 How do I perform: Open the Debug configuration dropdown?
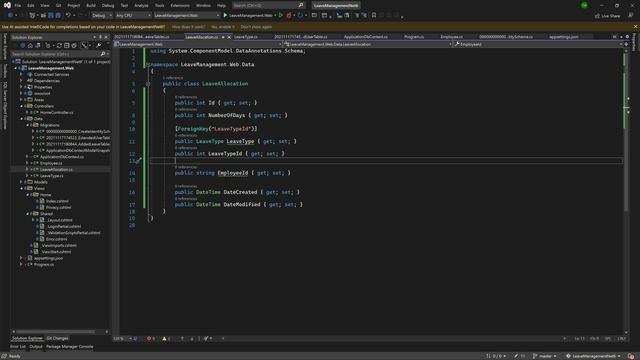(x=102, y=16)
